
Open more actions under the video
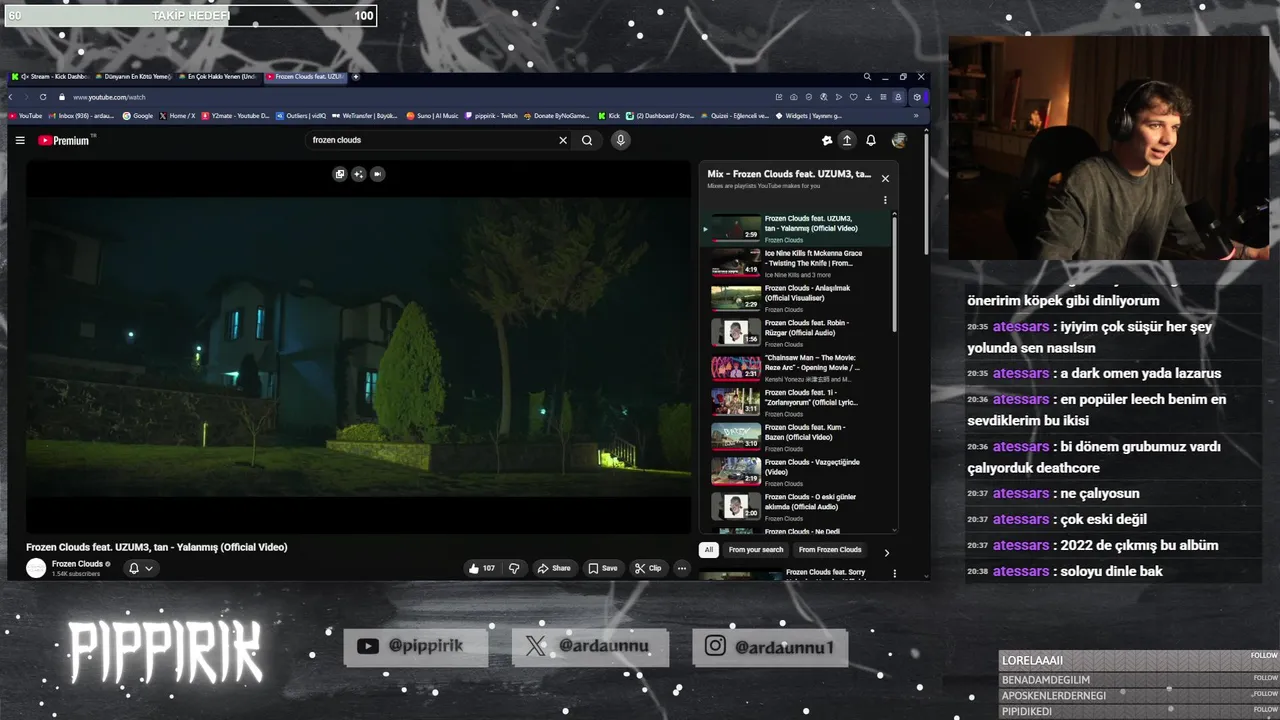(x=682, y=568)
